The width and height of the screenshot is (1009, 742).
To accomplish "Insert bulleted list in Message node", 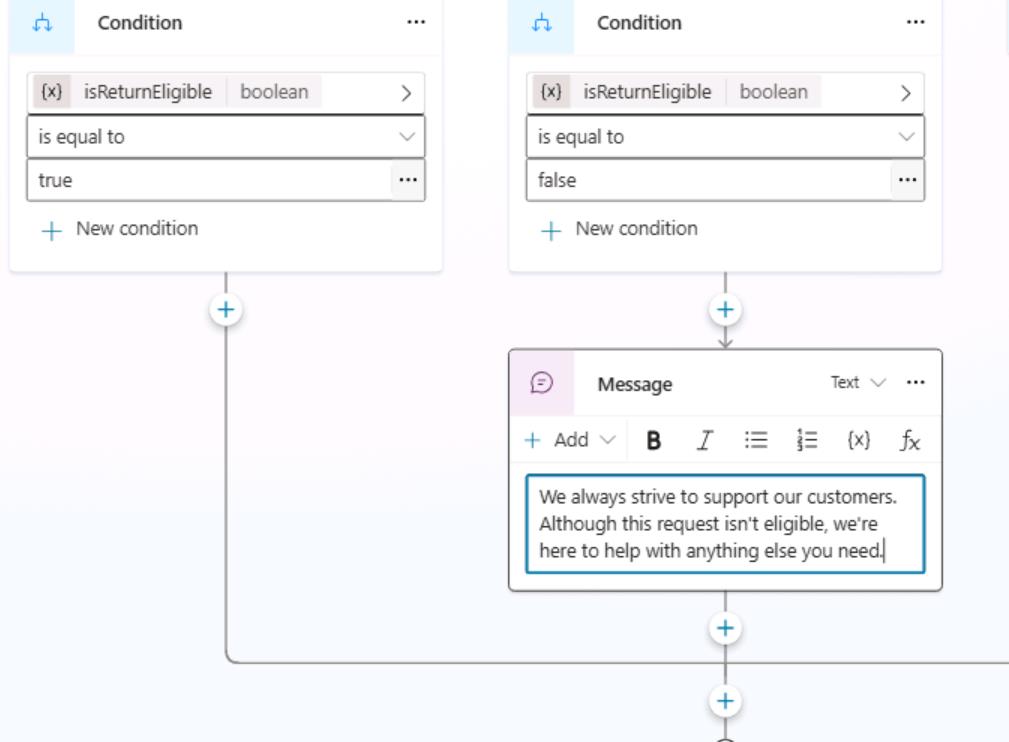I will (x=755, y=441).
